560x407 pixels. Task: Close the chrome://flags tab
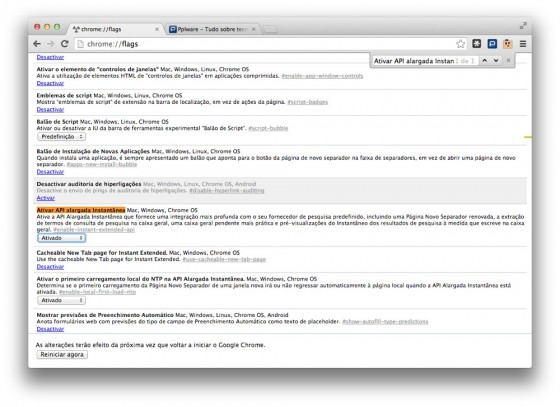tap(157, 29)
